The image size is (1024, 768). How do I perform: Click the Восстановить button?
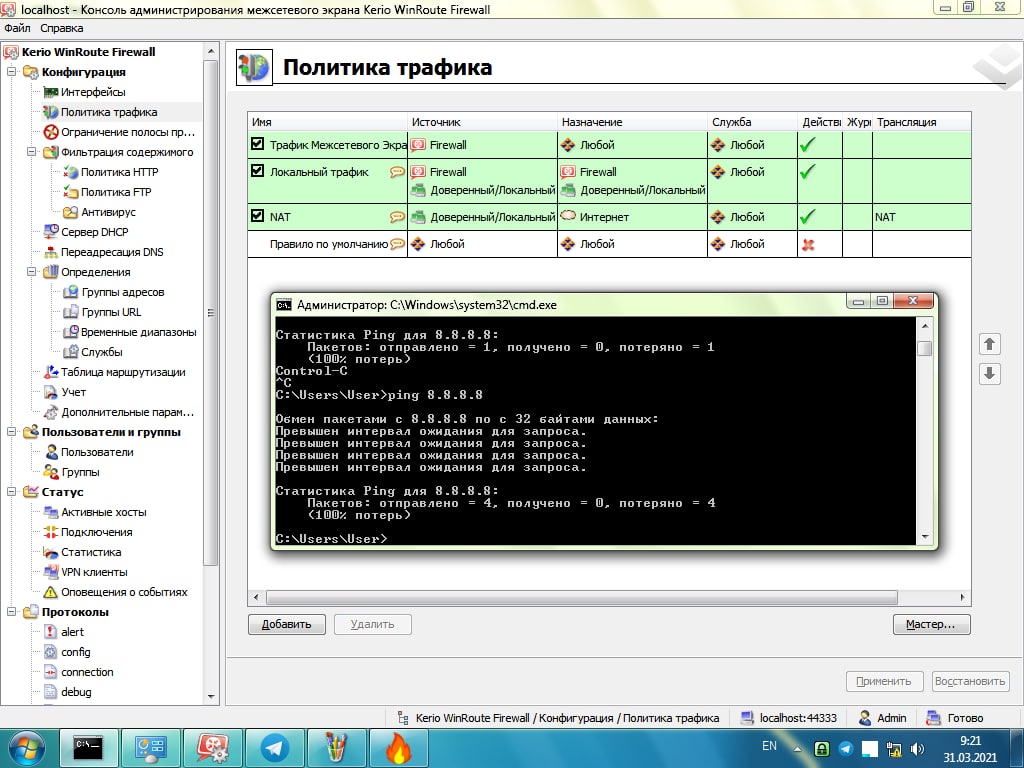pos(970,681)
